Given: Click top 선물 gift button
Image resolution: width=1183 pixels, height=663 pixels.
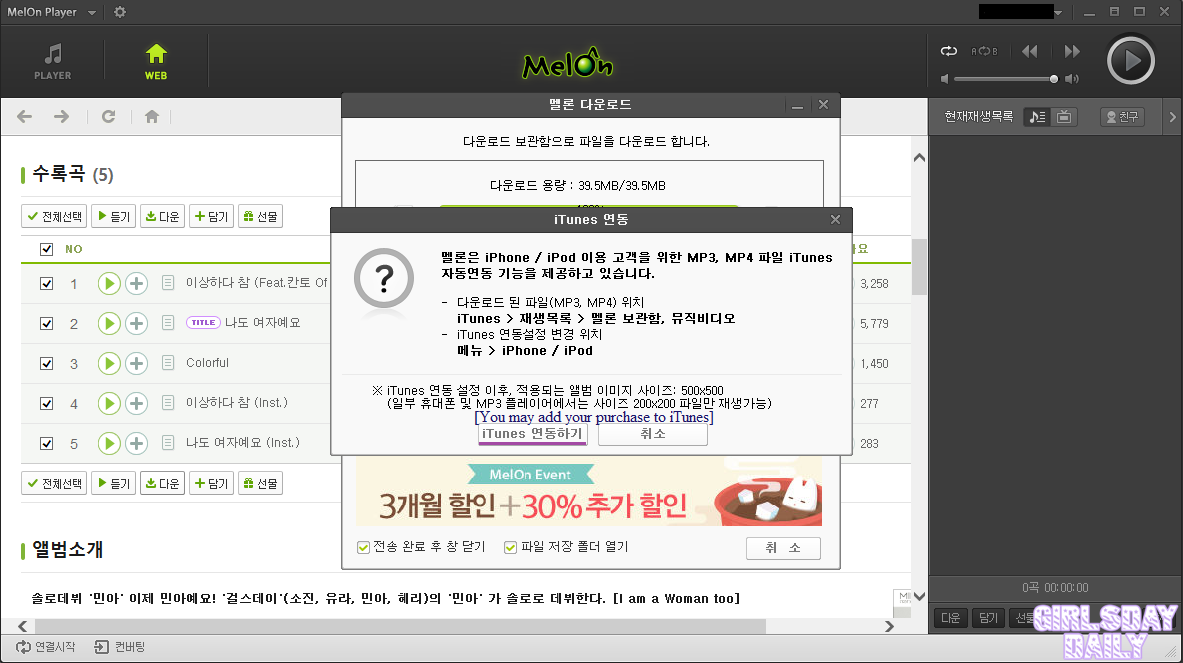Looking at the screenshot, I should (x=260, y=216).
